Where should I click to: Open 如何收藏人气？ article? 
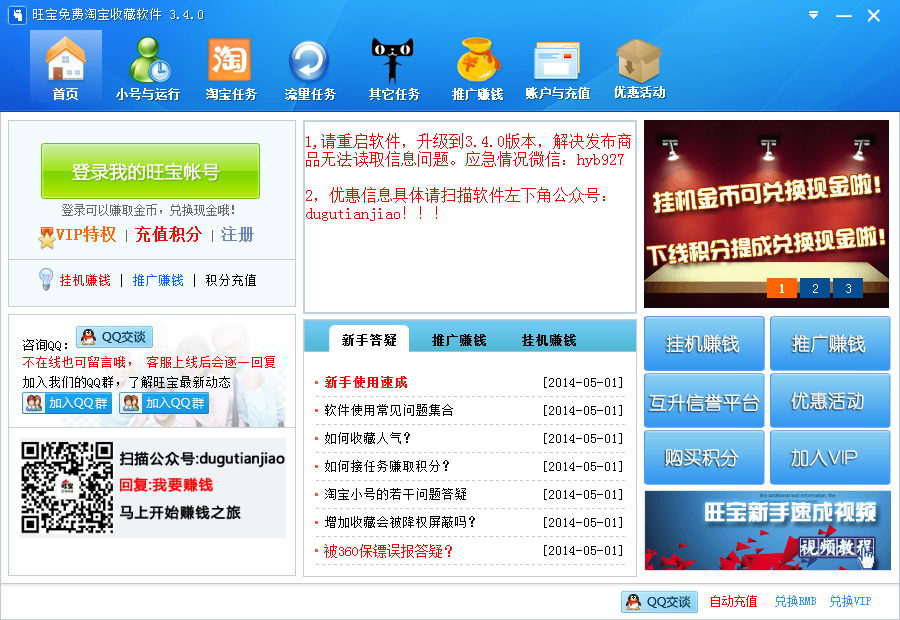click(368, 439)
